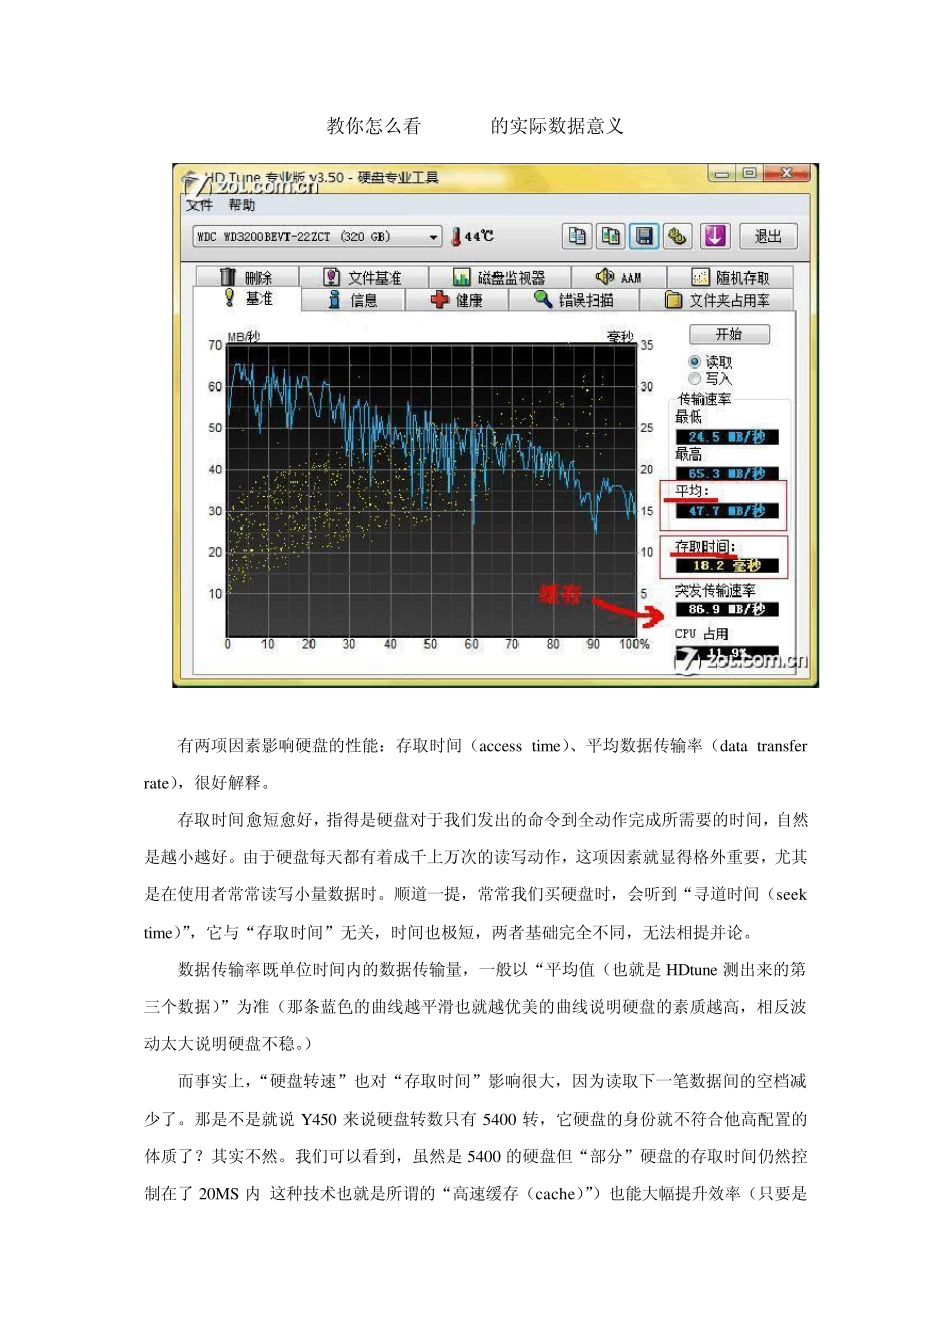The image size is (950, 1344).
Task: Click the access time value 18.2 毫秒
Action: [x=727, y=566]
